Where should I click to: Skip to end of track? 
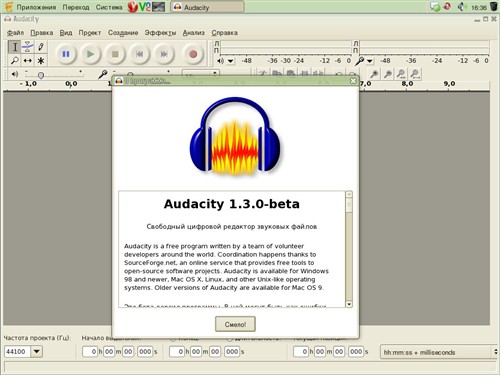164,54
